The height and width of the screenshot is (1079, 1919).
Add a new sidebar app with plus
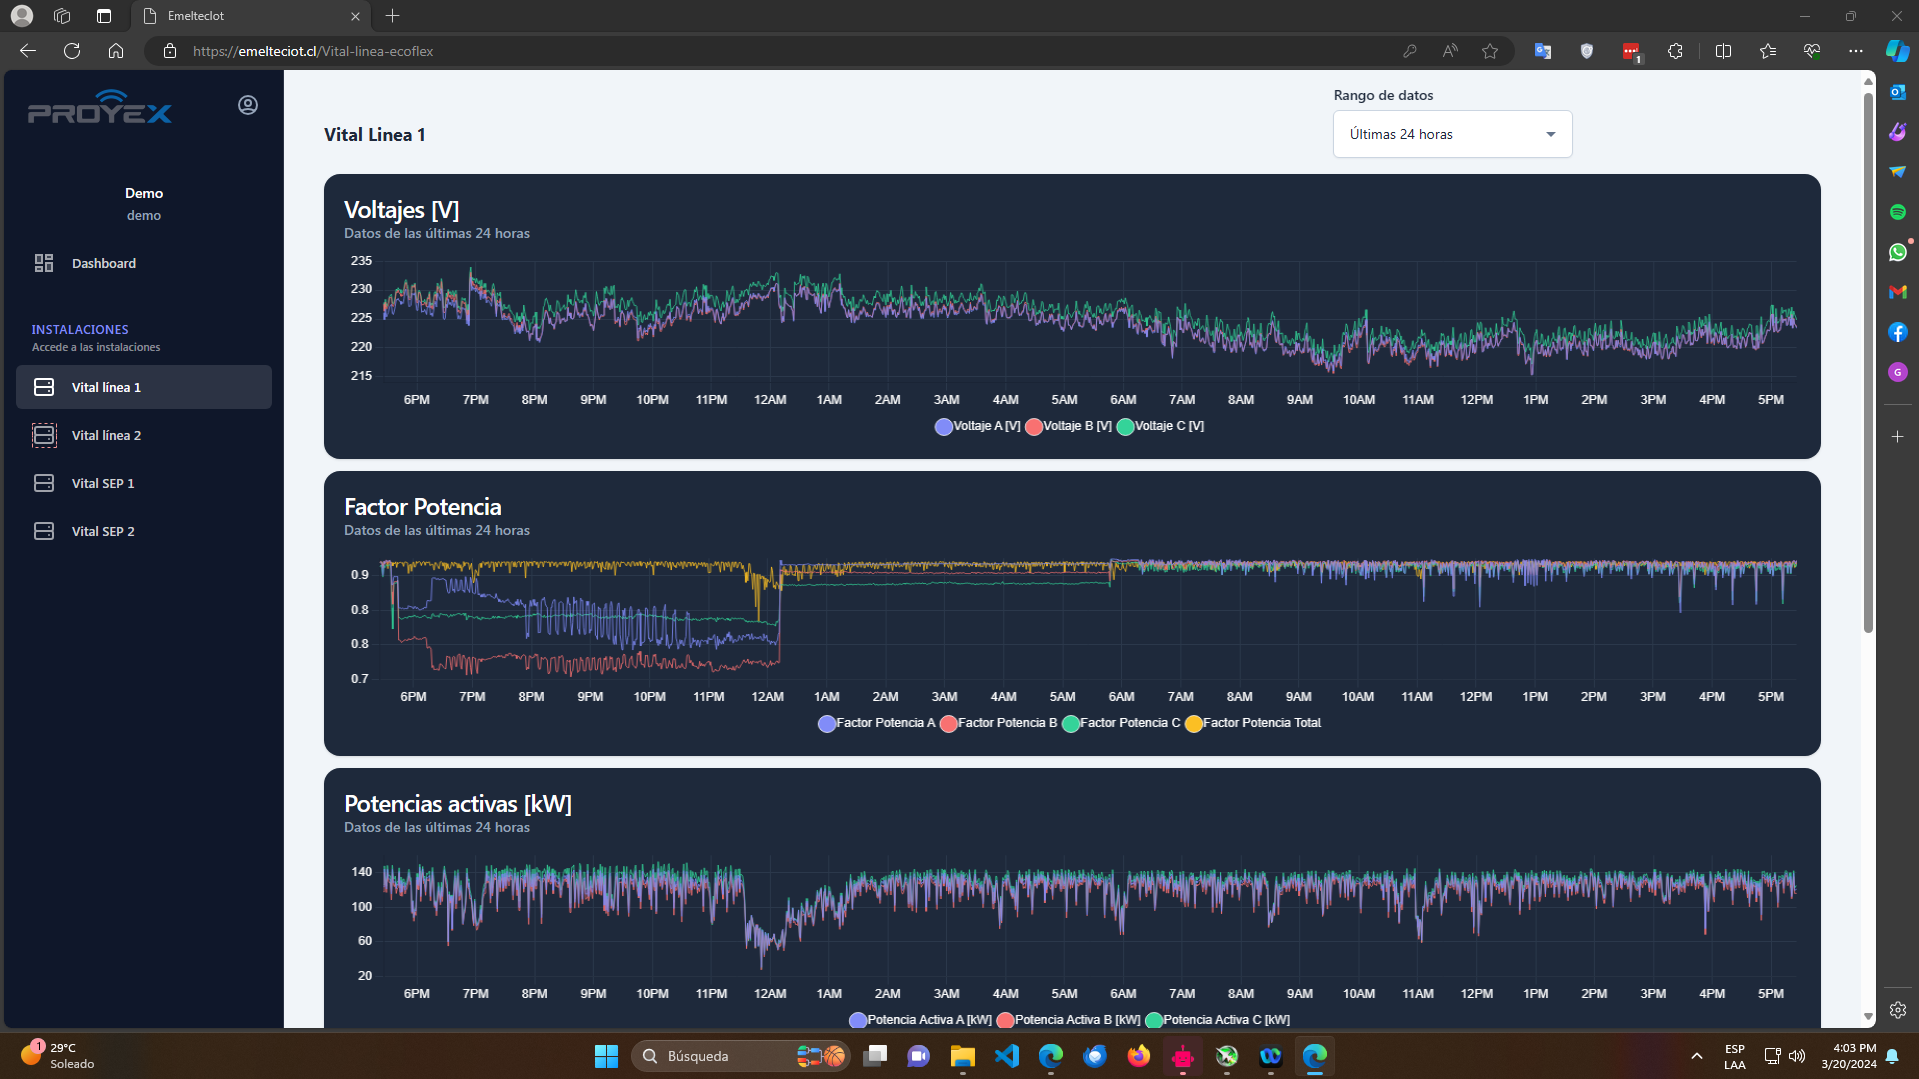1897,436
